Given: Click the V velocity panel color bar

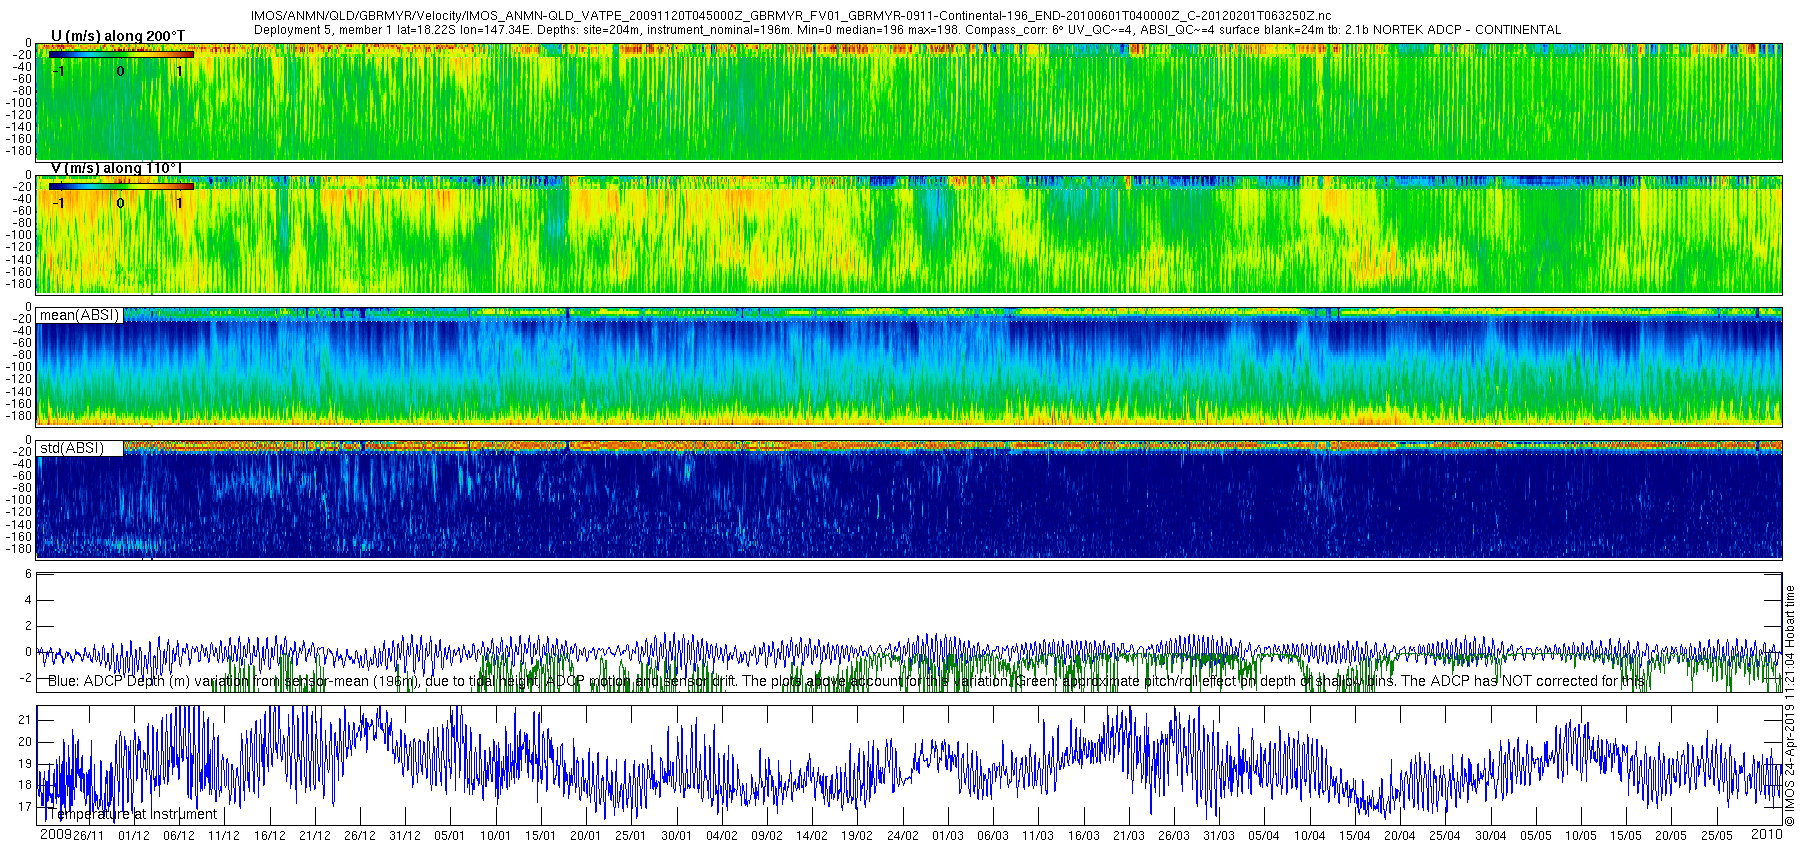Looking at the screenshot, I should [x=121, y=186].
